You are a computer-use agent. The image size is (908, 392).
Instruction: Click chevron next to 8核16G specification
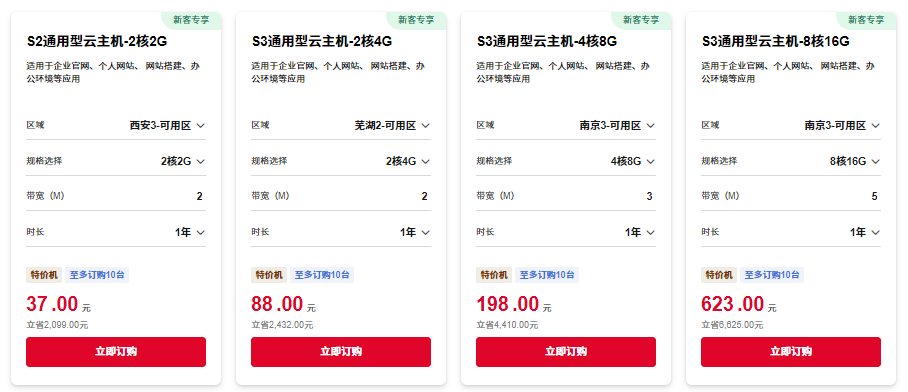tap(876, 162)
